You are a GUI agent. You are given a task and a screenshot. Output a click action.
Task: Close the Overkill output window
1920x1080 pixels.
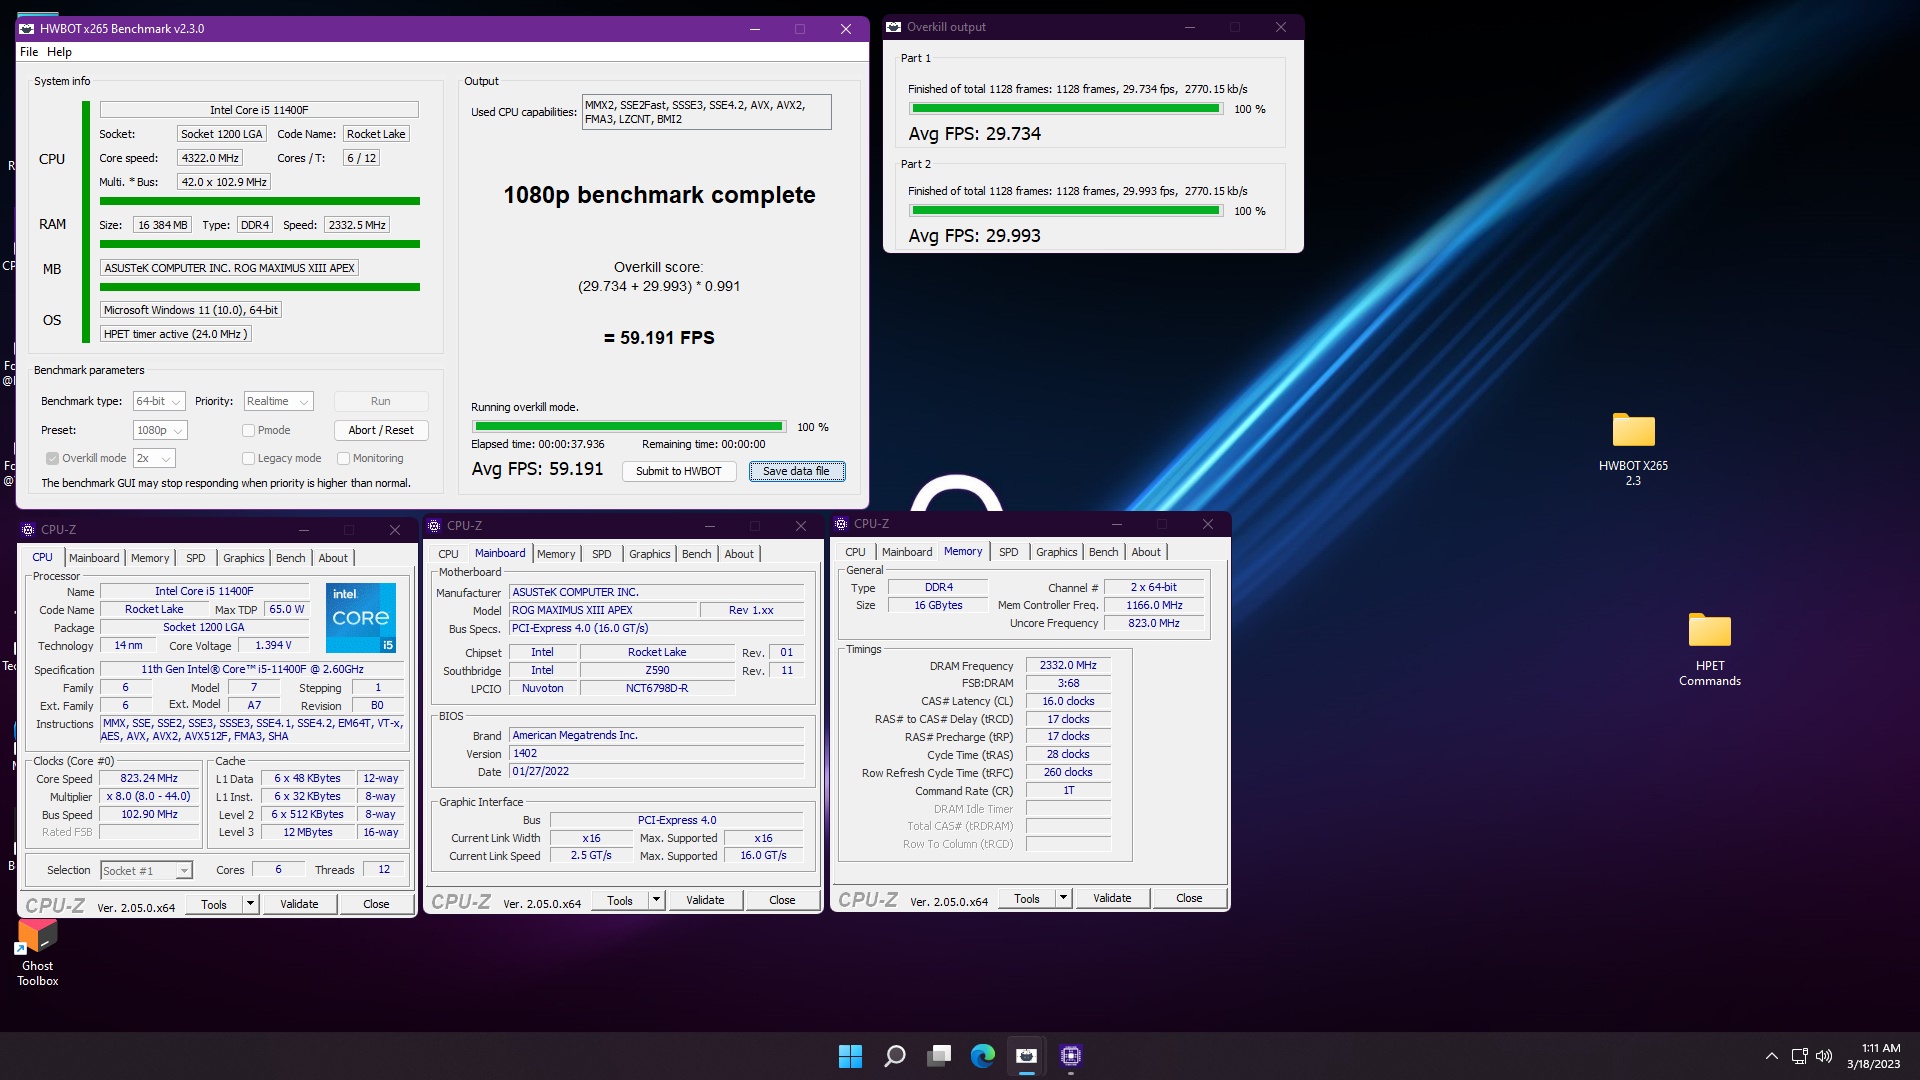(x=1280, y=27)
